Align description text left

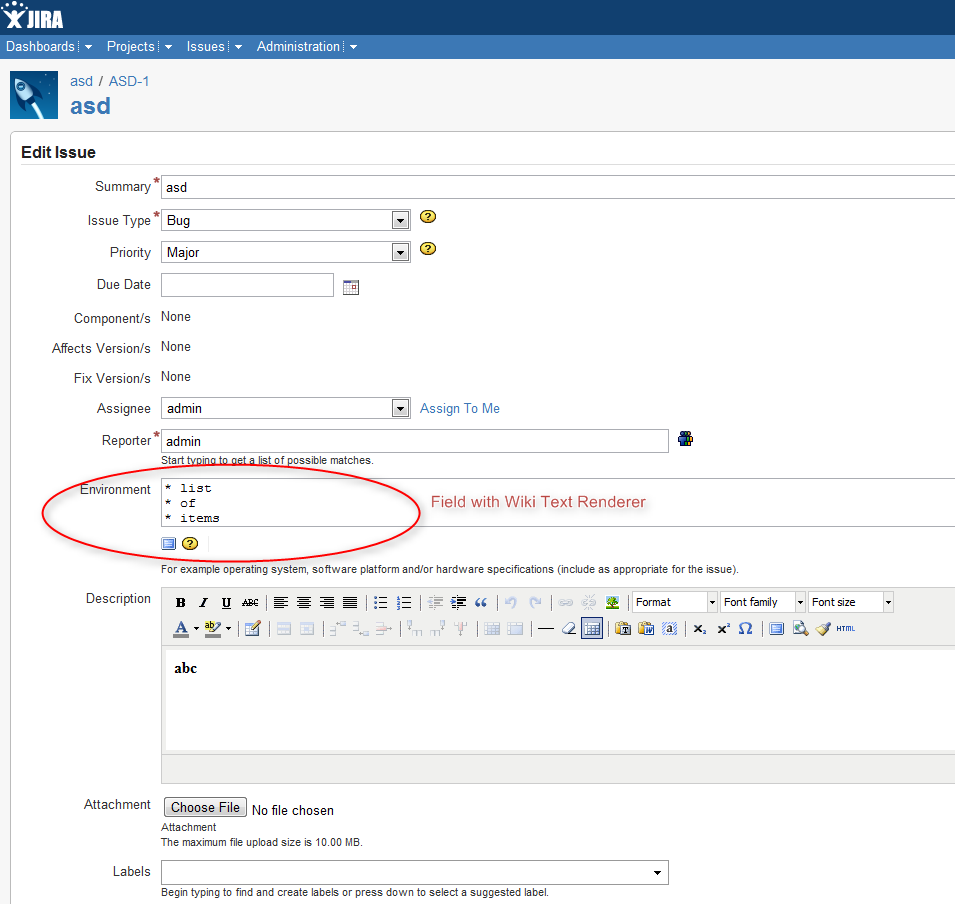[281, 602]
